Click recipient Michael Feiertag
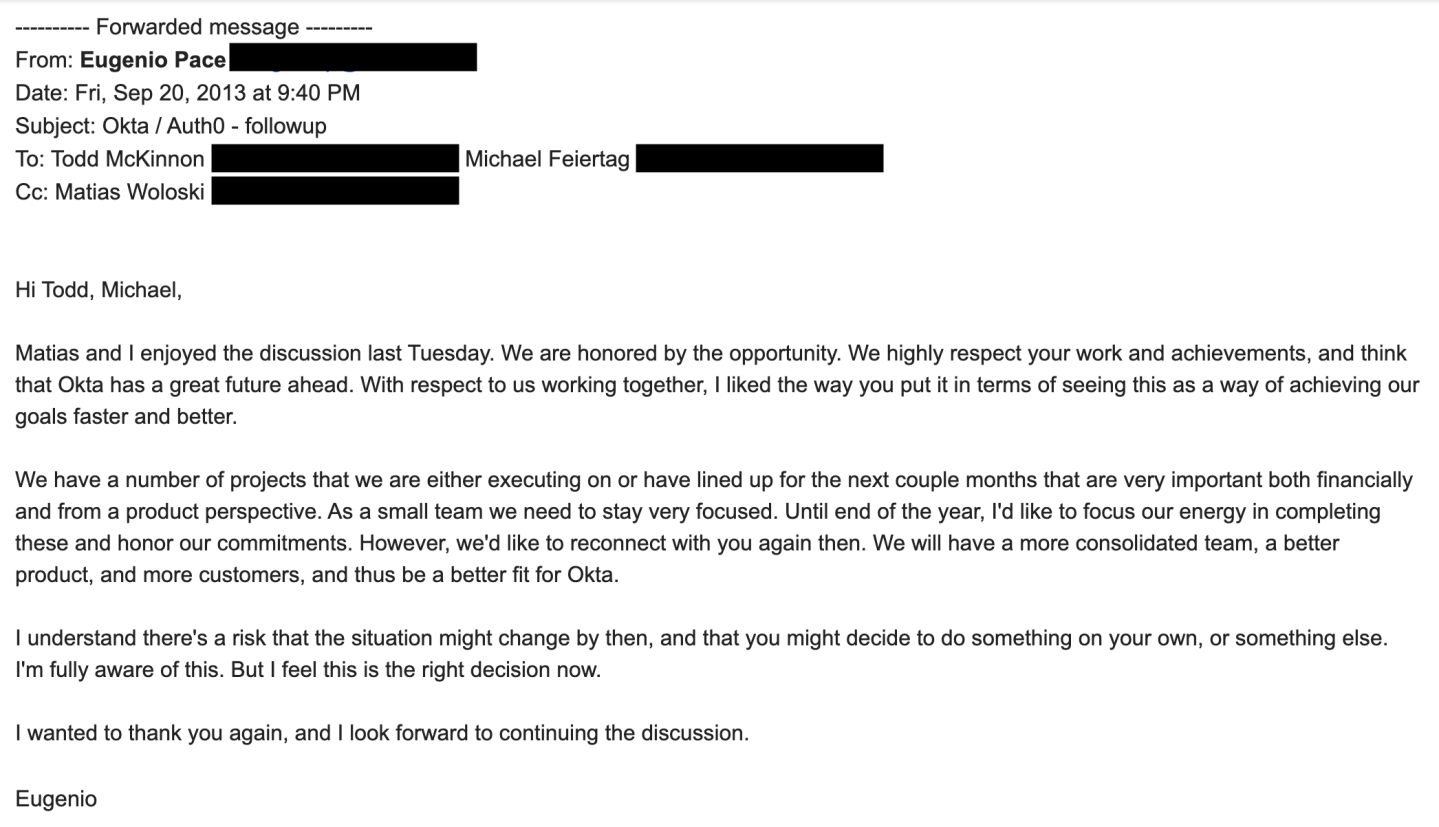This screenshot has height=827, width=1439. pyautogui.click(x=547, y=159)
